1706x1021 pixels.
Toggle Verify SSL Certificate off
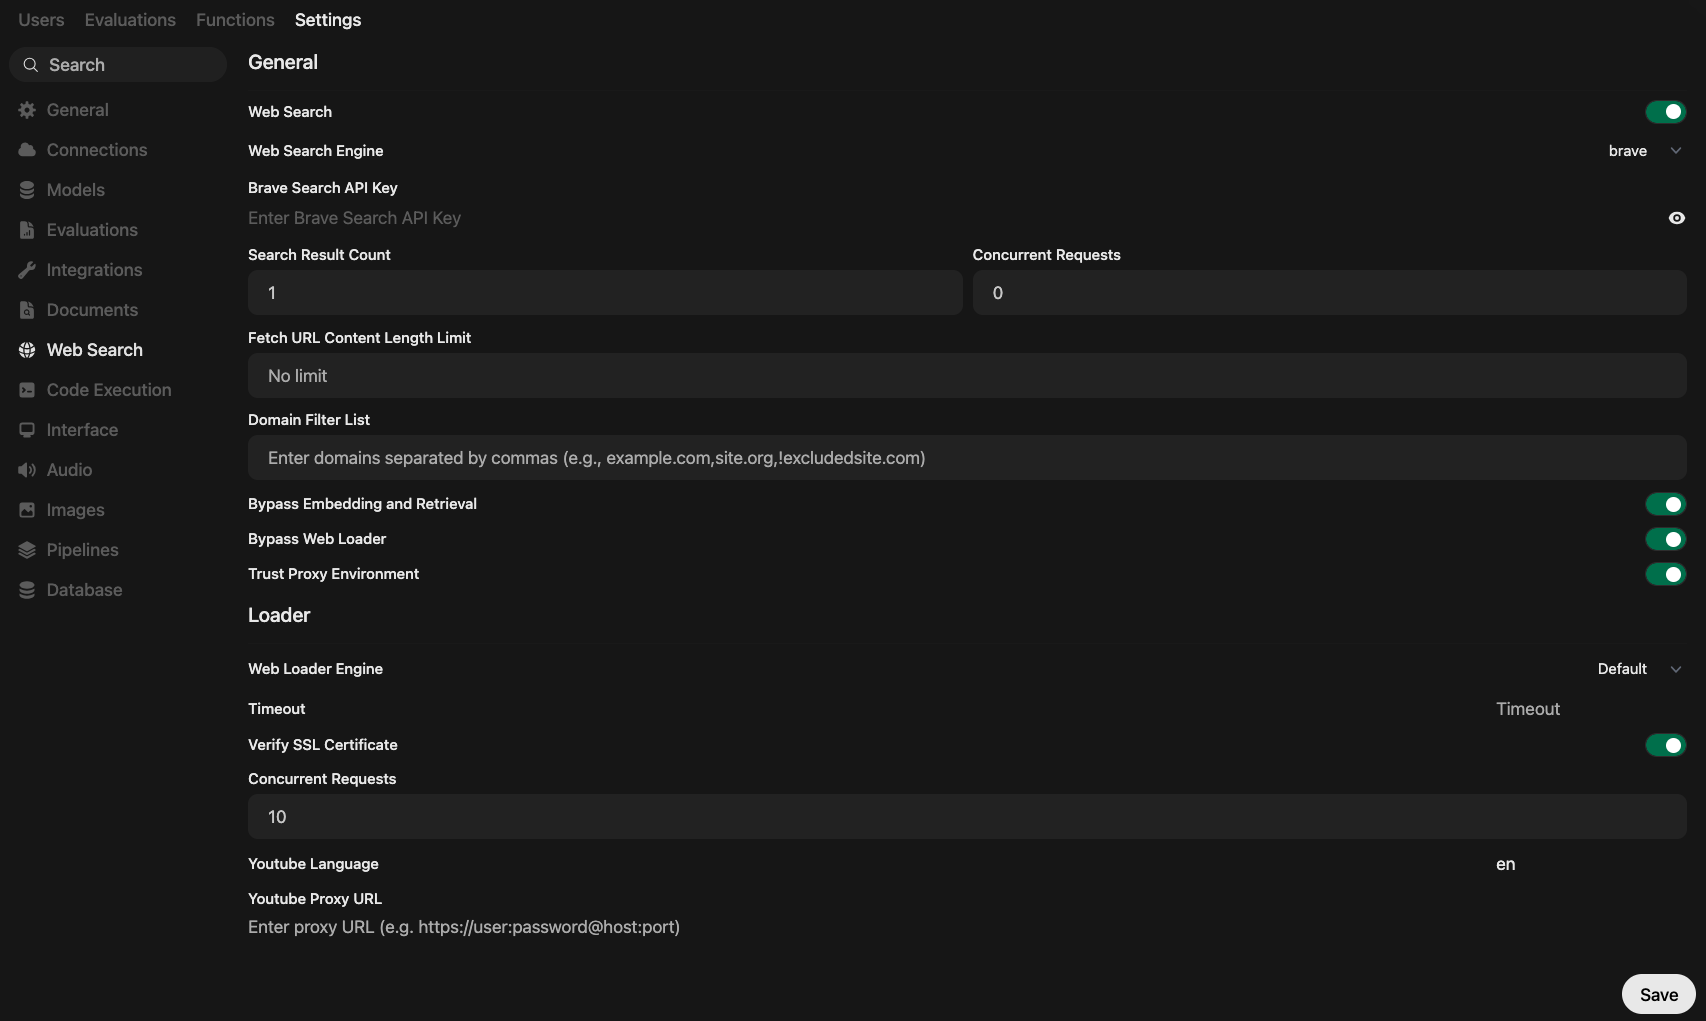coord(1665,745)
